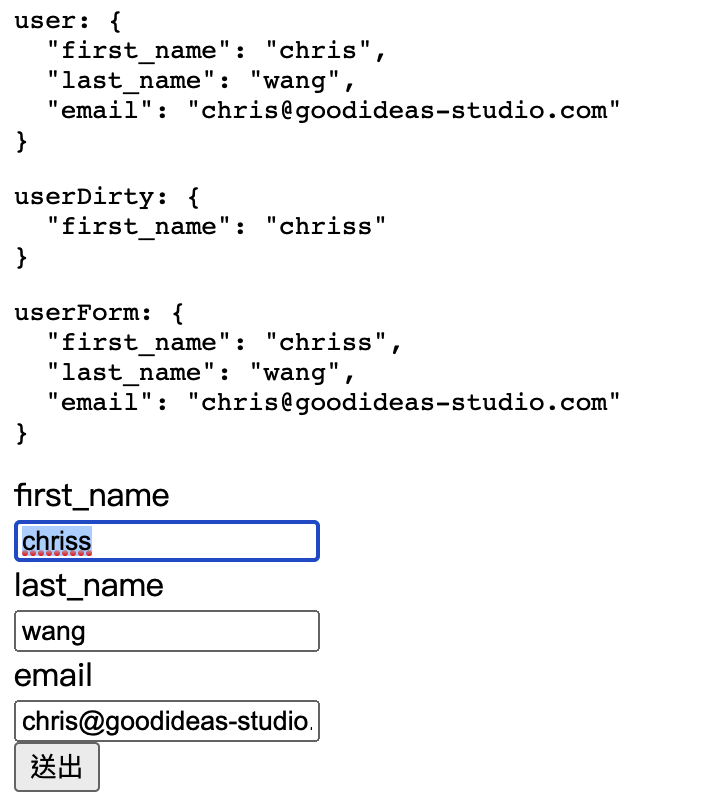Click the first_name label above the form input
This screenshot has width=702, height=802.
coord(92,496)
